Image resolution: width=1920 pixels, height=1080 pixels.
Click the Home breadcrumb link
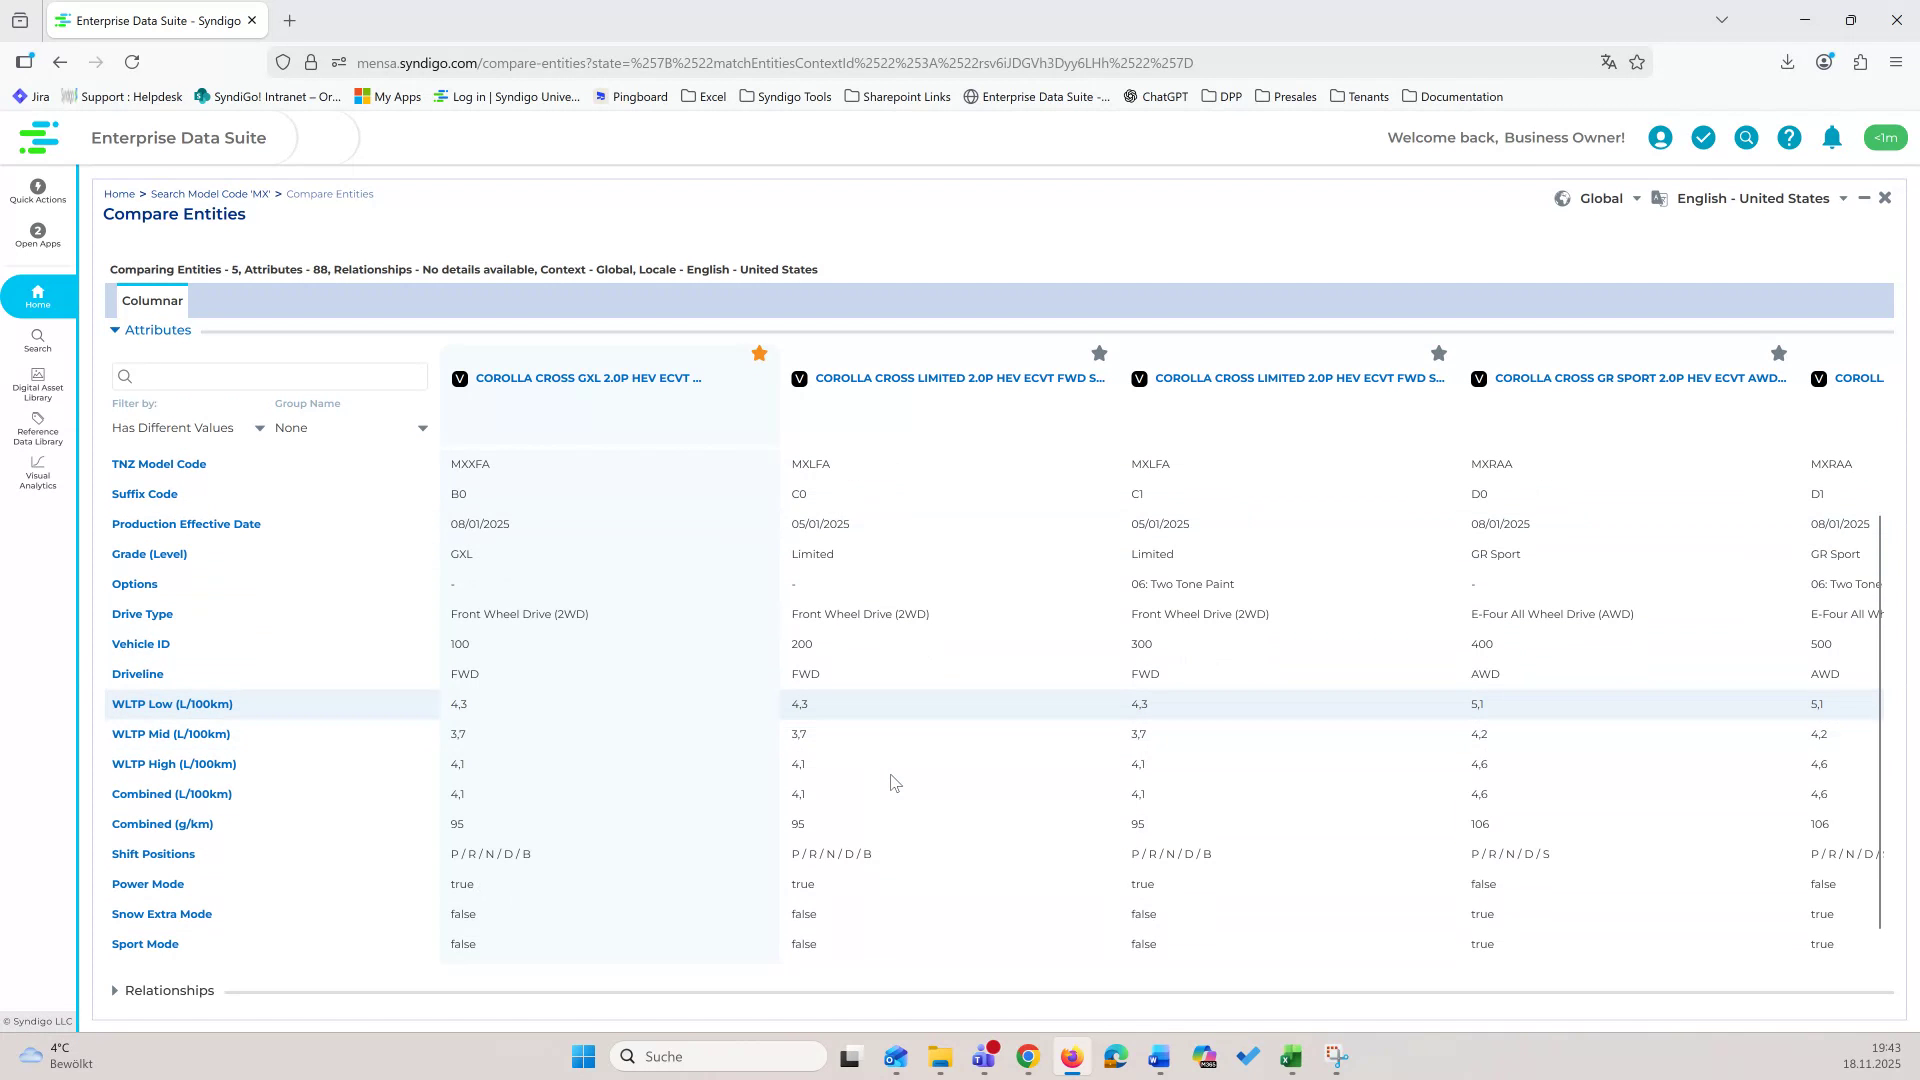[x=120, y=193]
